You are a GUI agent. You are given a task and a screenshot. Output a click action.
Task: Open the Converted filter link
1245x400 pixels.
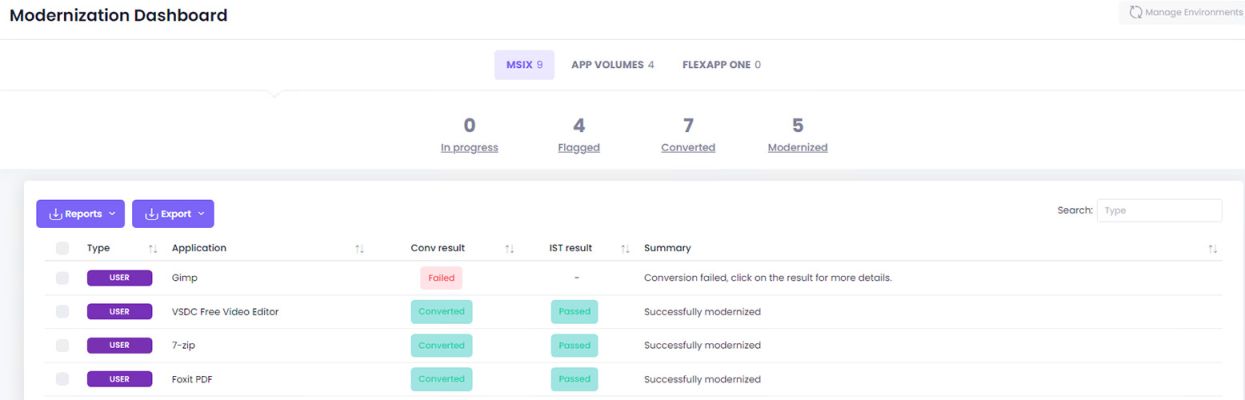[688, 147]
